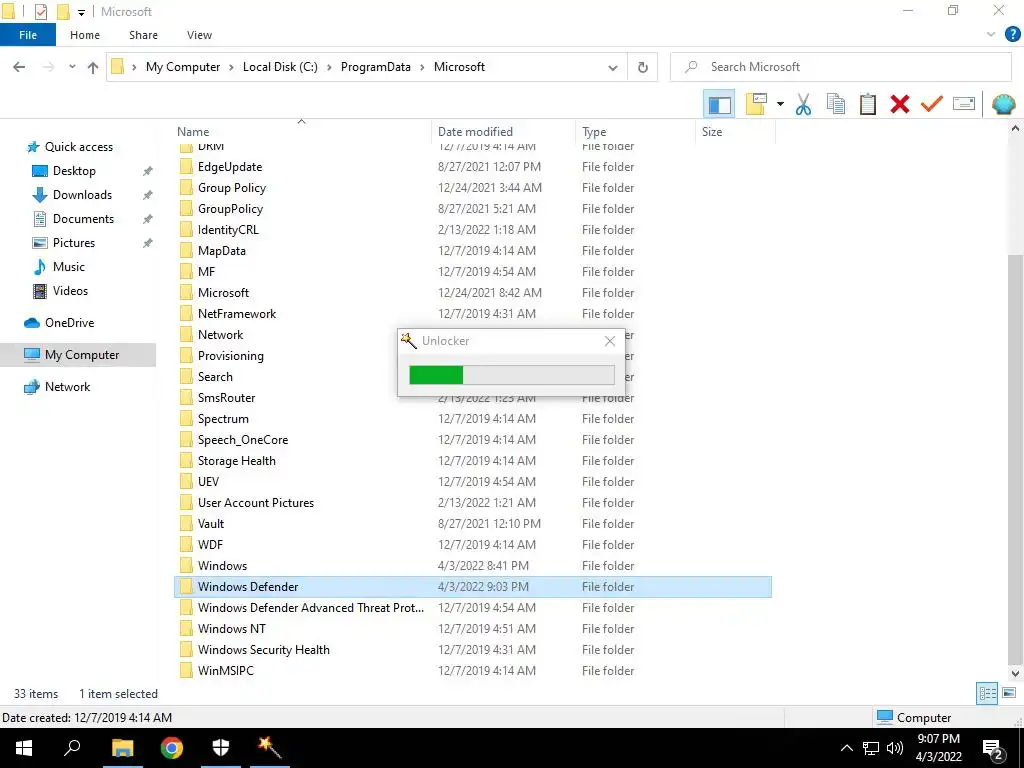Open Videos in the navigation pane
The image size is (1024, 768).
(x=70, y=291)
